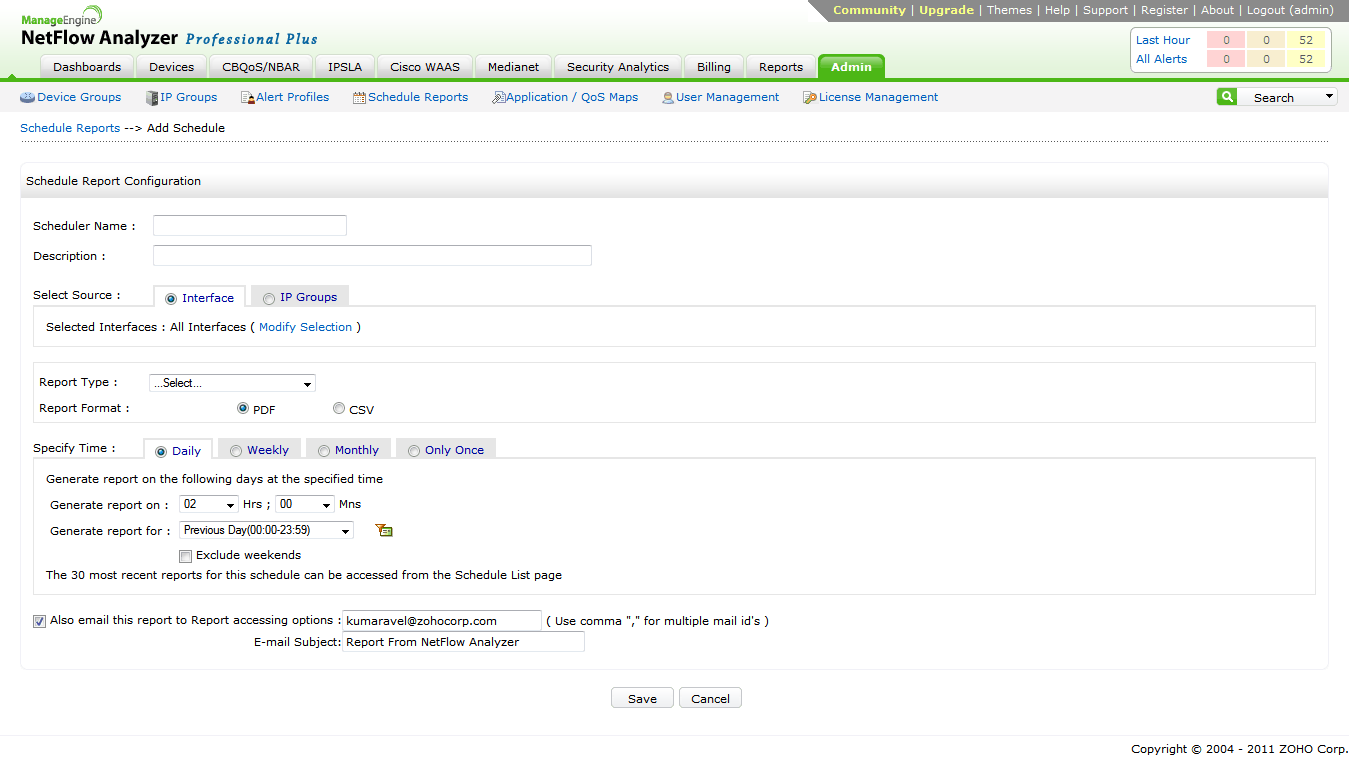The width and height of the screenshot is (1349, 760).
Task: Uncheck Also email this report checkbox
Action: (x=39, y=621)
